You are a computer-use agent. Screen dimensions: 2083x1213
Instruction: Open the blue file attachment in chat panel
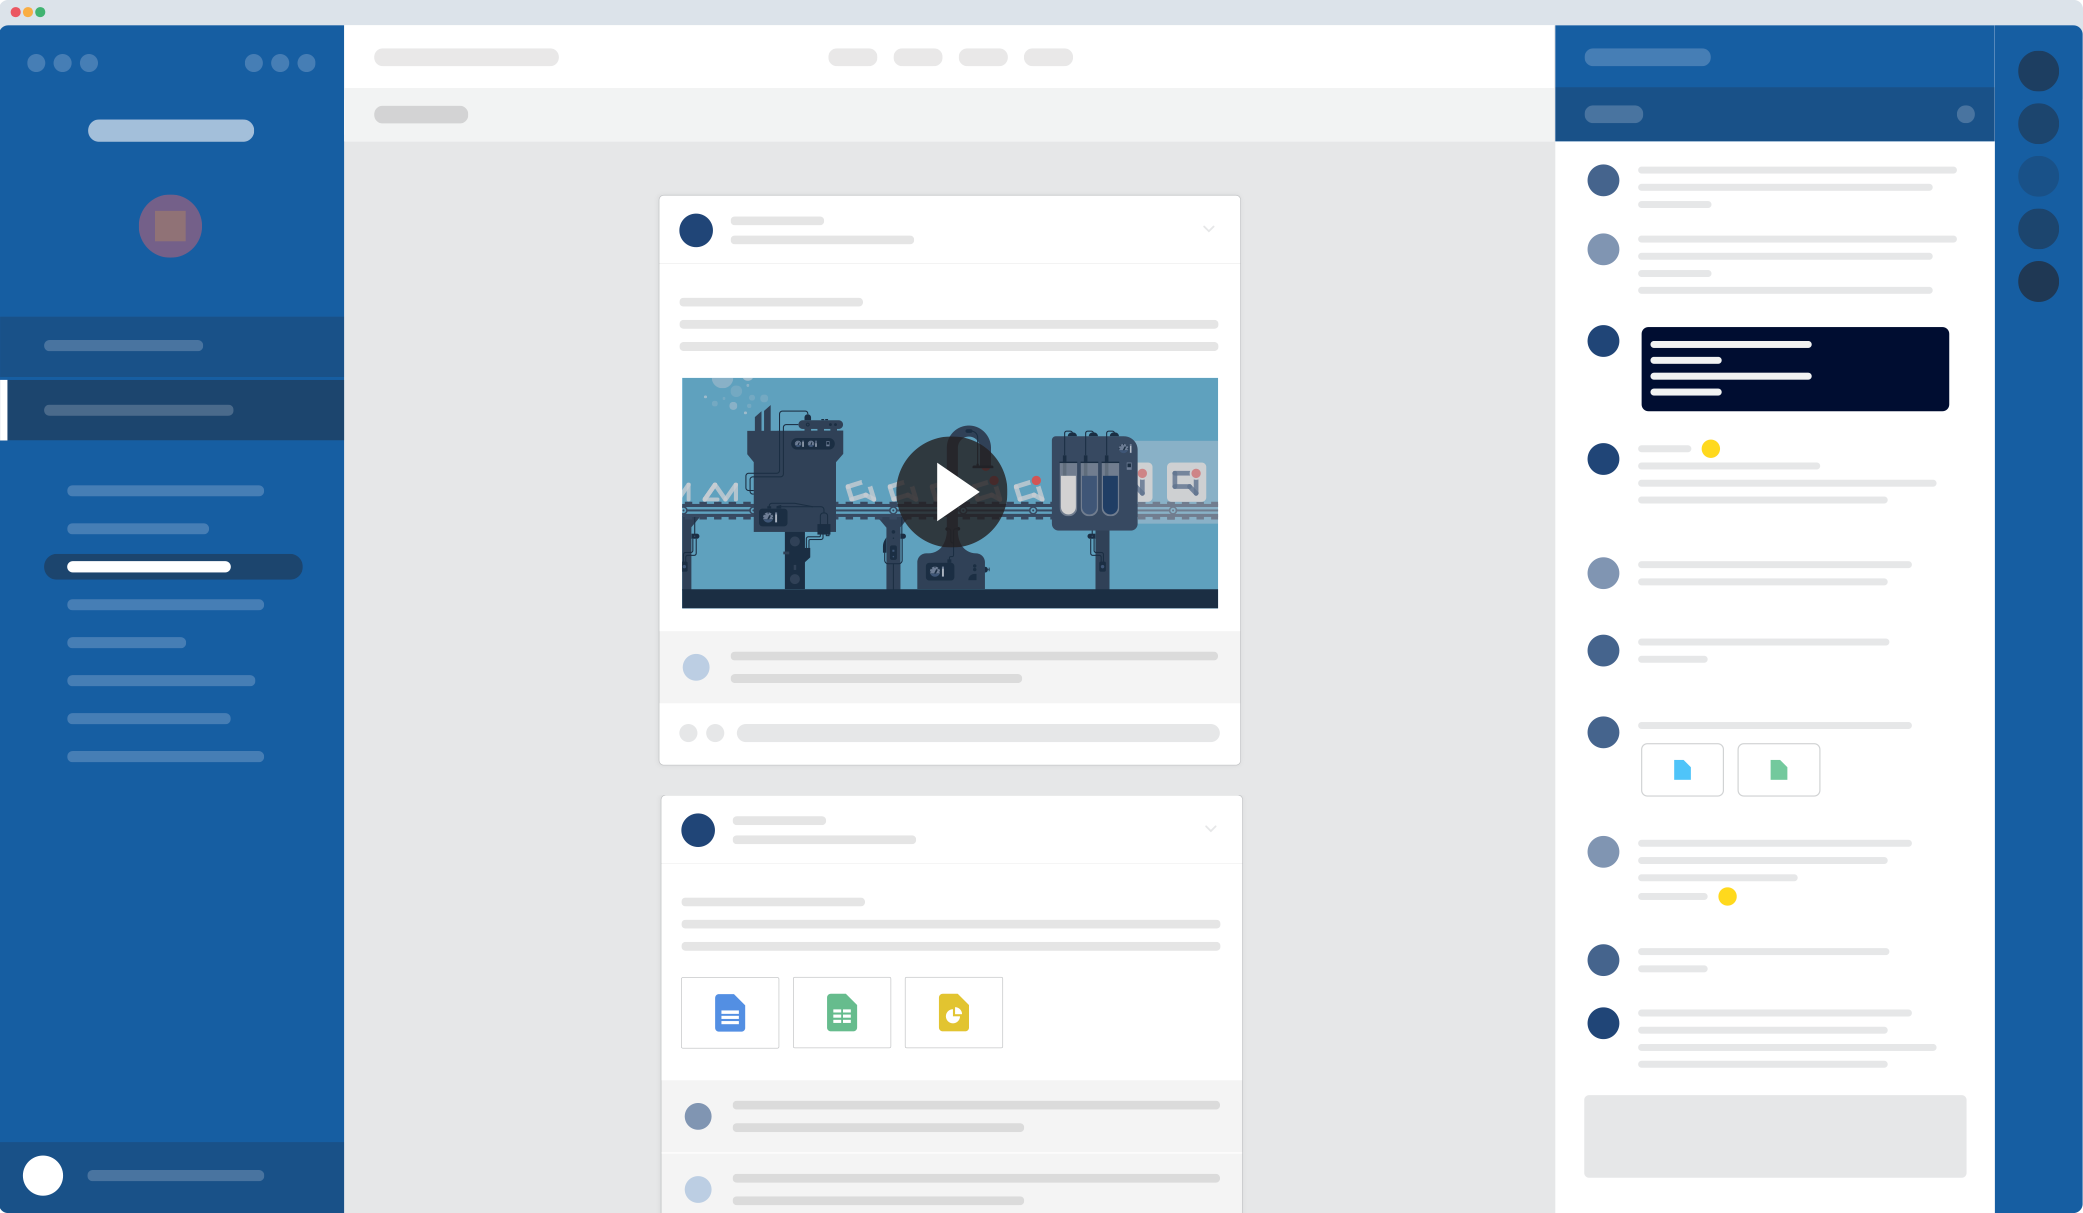click(1682, 770)
